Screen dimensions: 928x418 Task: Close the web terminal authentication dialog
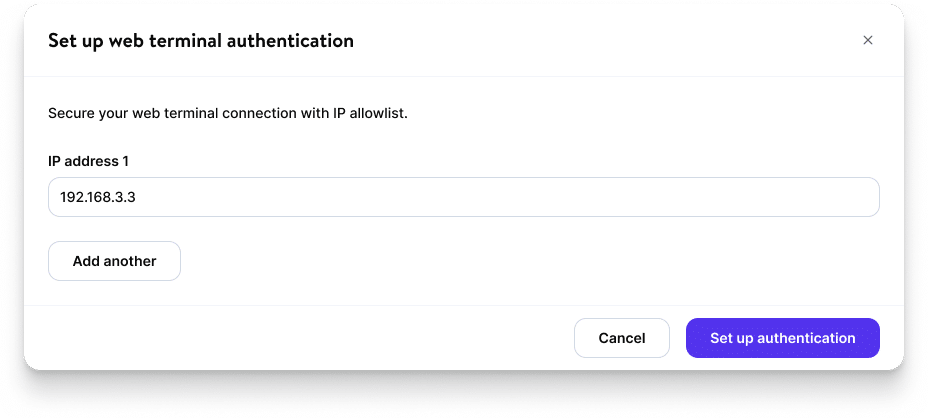click(867, 41)
